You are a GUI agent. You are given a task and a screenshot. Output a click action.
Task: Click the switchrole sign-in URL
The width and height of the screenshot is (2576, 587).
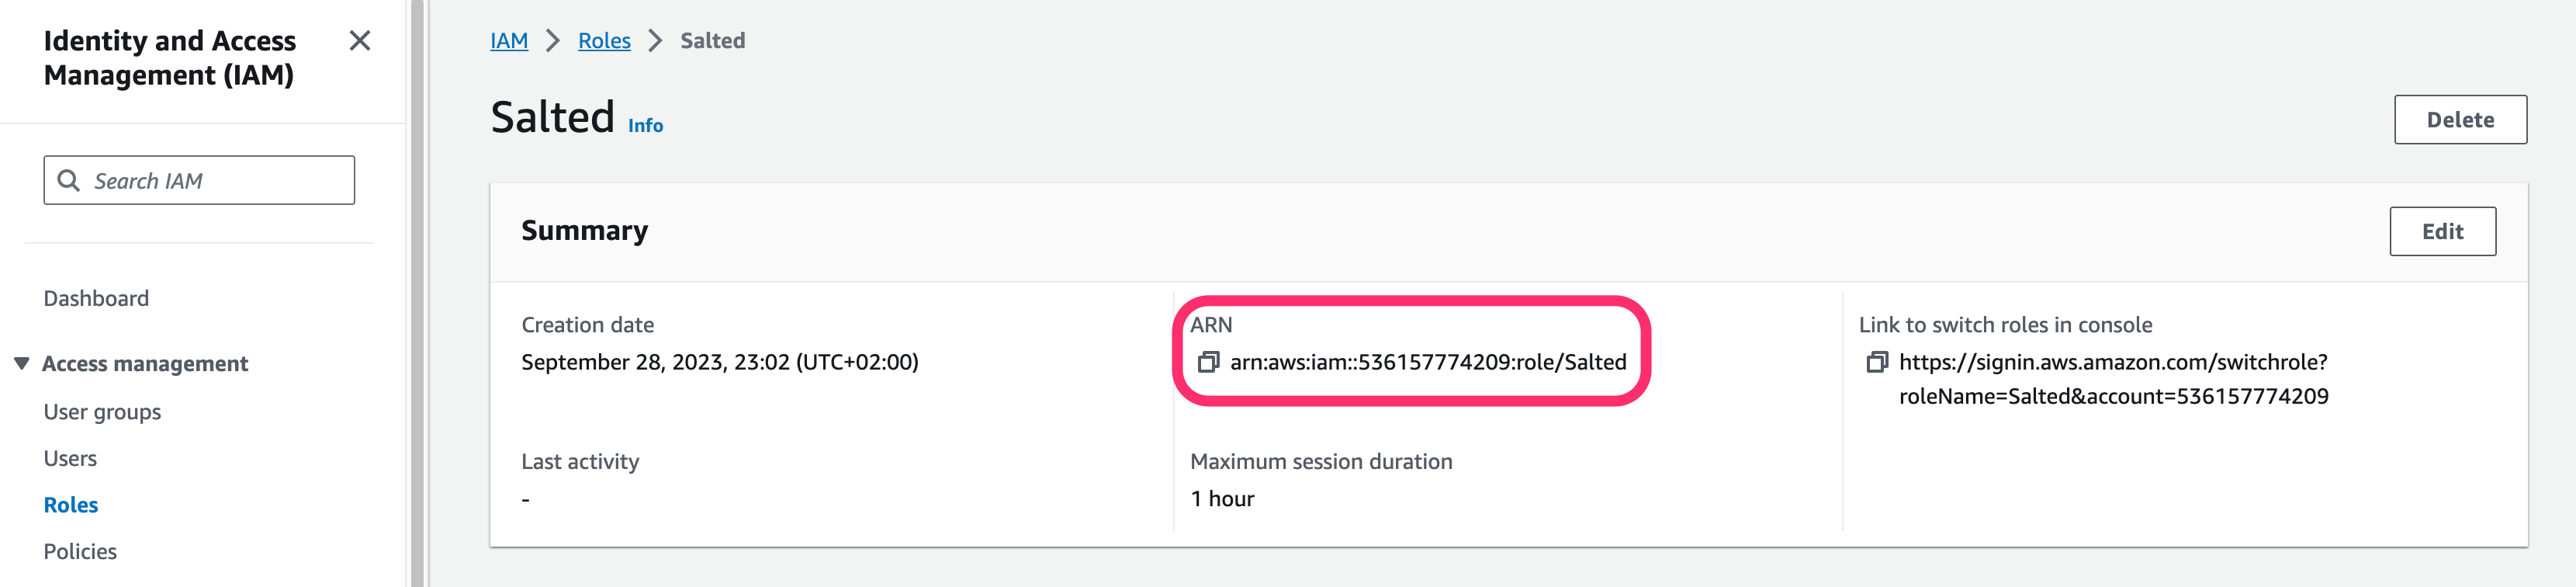click(2113, 379)
